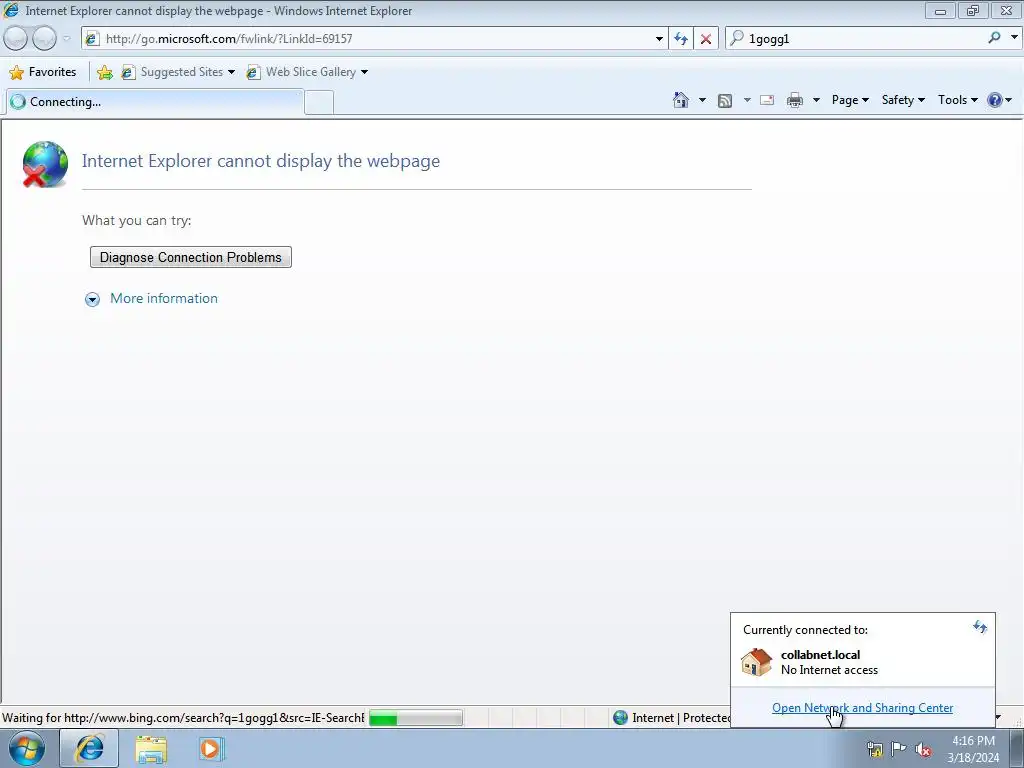Open the Tools menu
Screen dimensions: 1024x768
(x=957, y=100)
